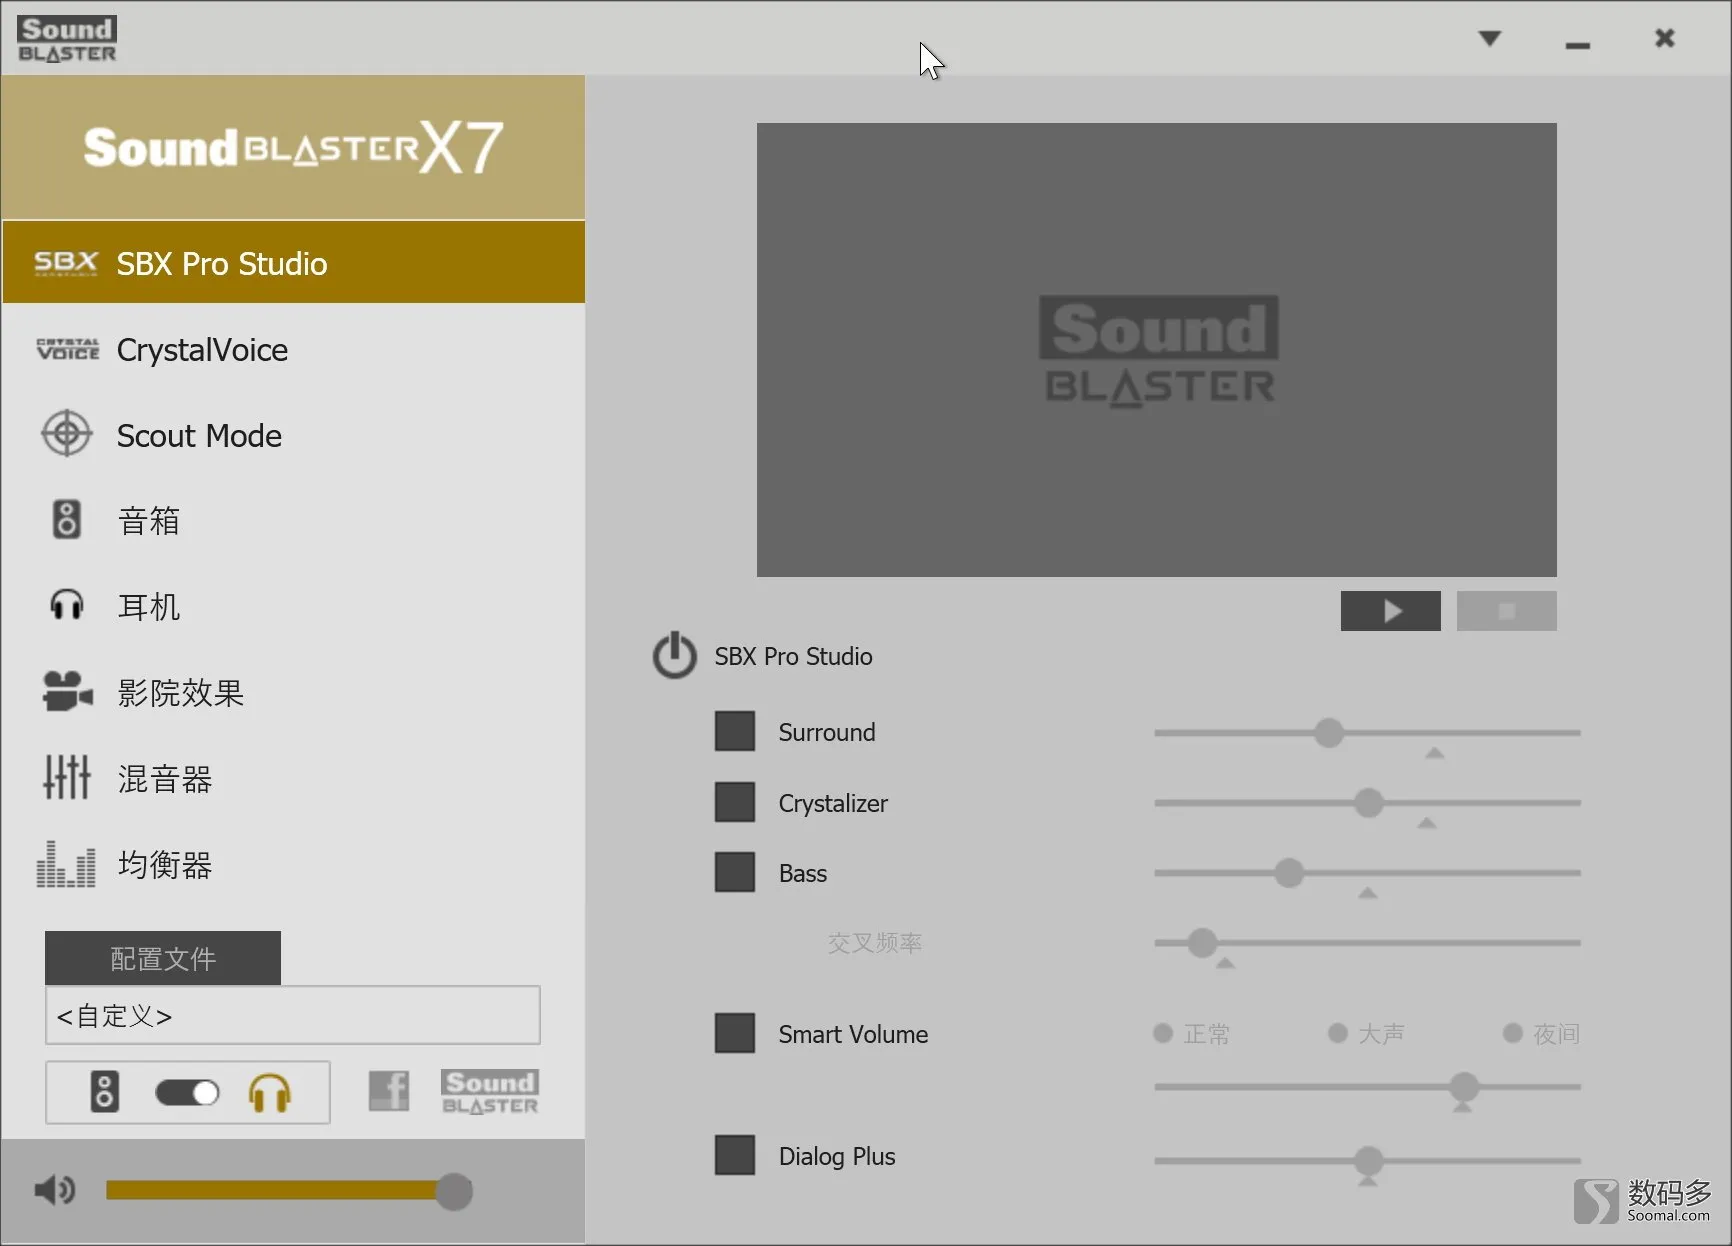Open the Facebook link icon
Viewport: 1732px width, 1246px height.
pos(389,1091)
